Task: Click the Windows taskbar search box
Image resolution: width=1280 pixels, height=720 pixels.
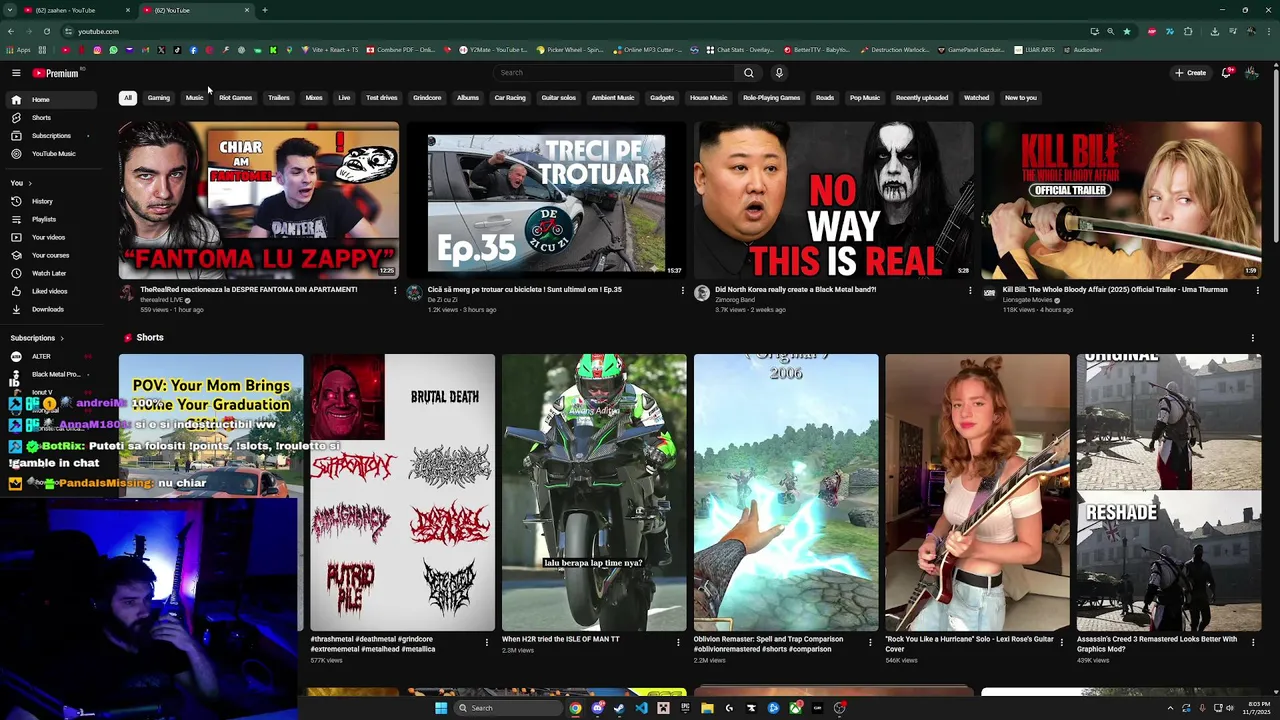Action: coord(508,708)
